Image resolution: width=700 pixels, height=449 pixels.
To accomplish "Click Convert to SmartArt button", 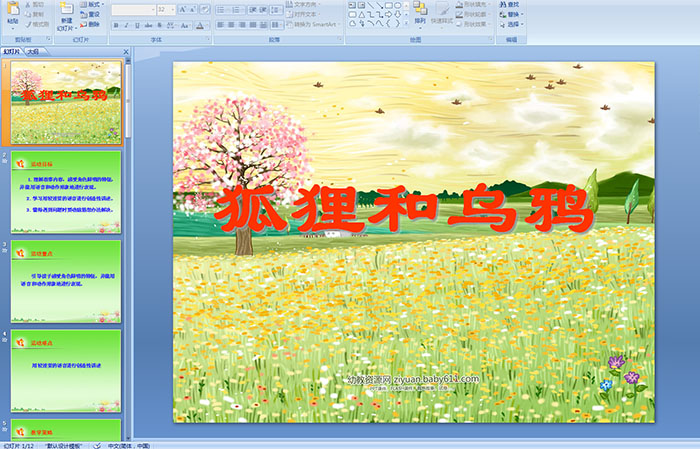I will click(x=312, y=24).
